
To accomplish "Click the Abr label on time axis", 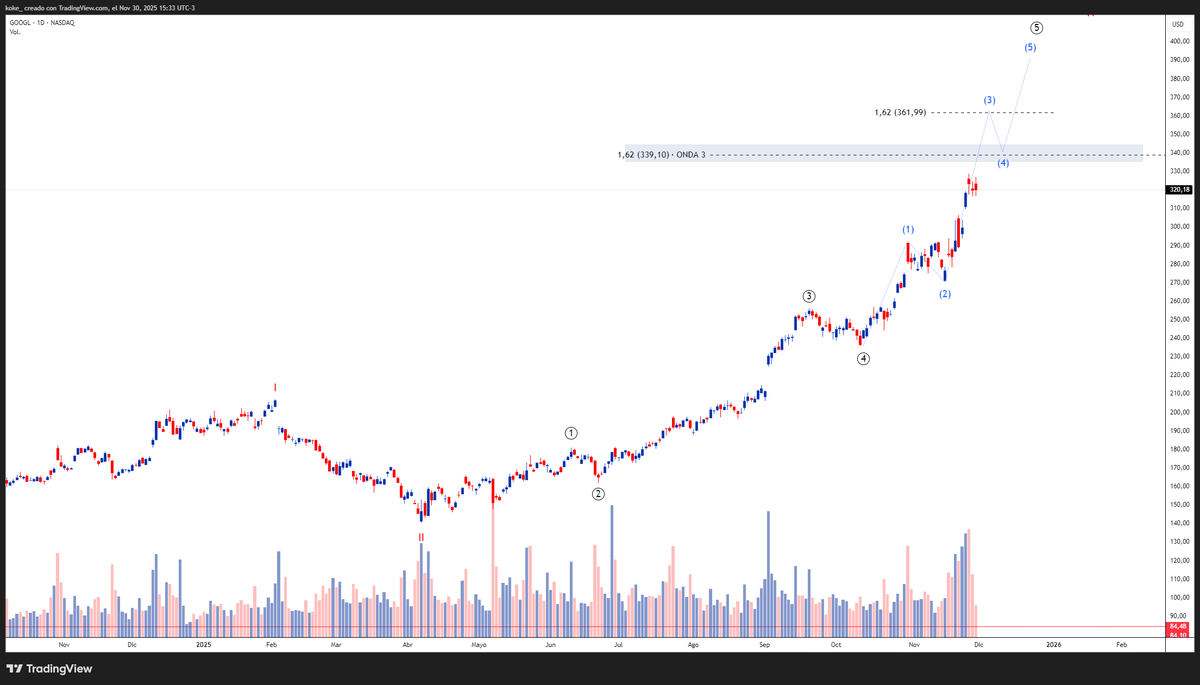I will coord(407,646).
